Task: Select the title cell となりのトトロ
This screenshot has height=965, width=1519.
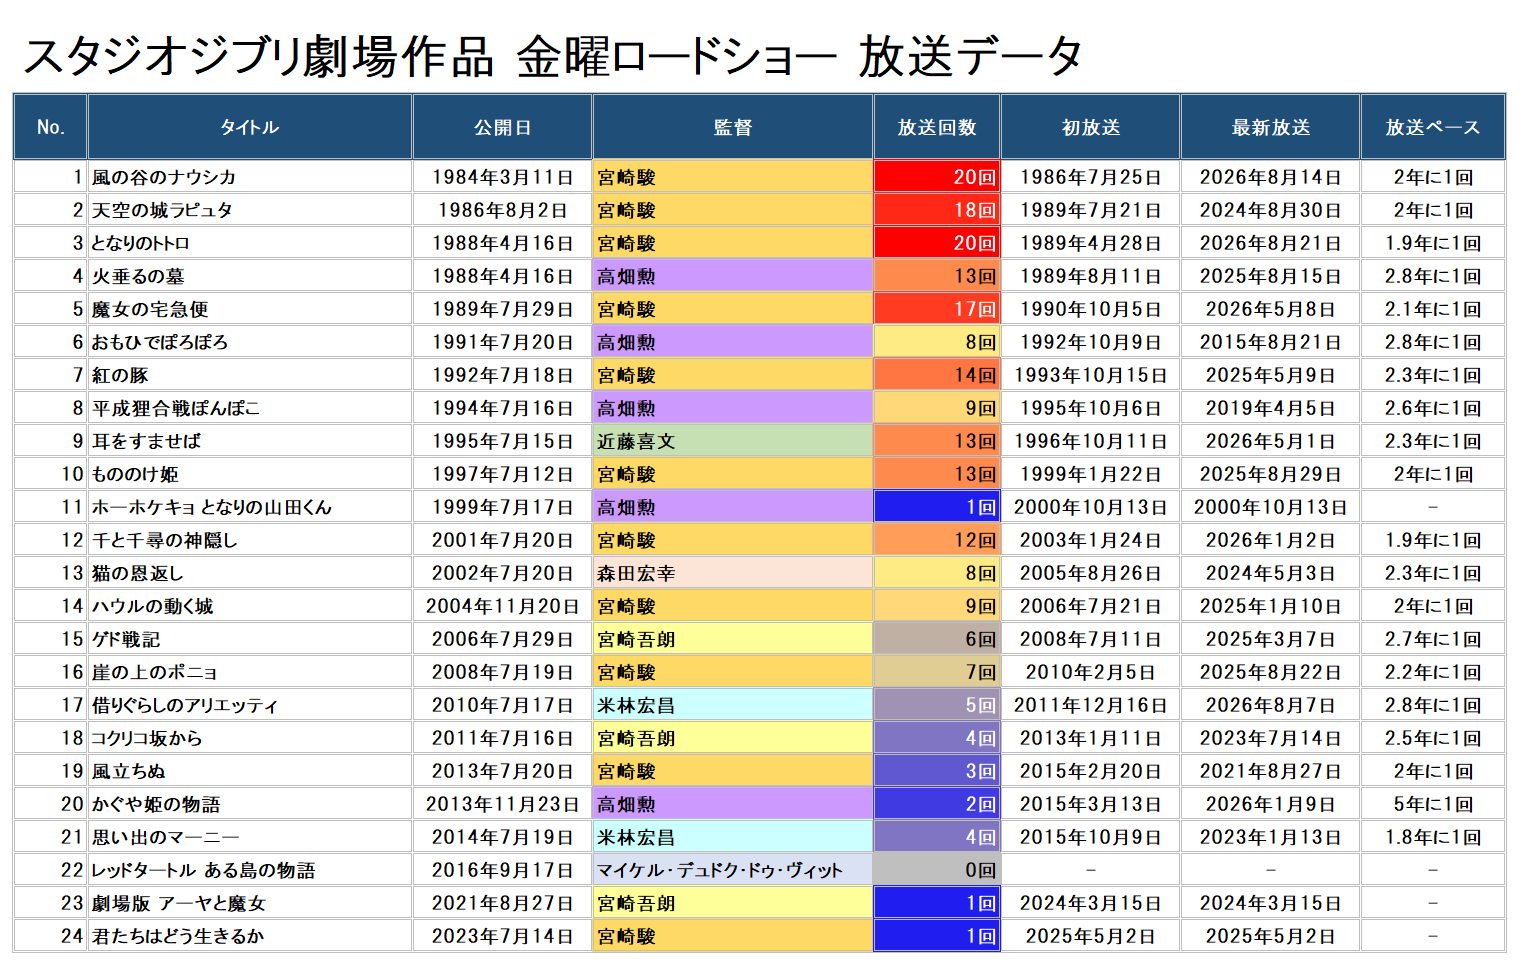Action: click(250, 243)
